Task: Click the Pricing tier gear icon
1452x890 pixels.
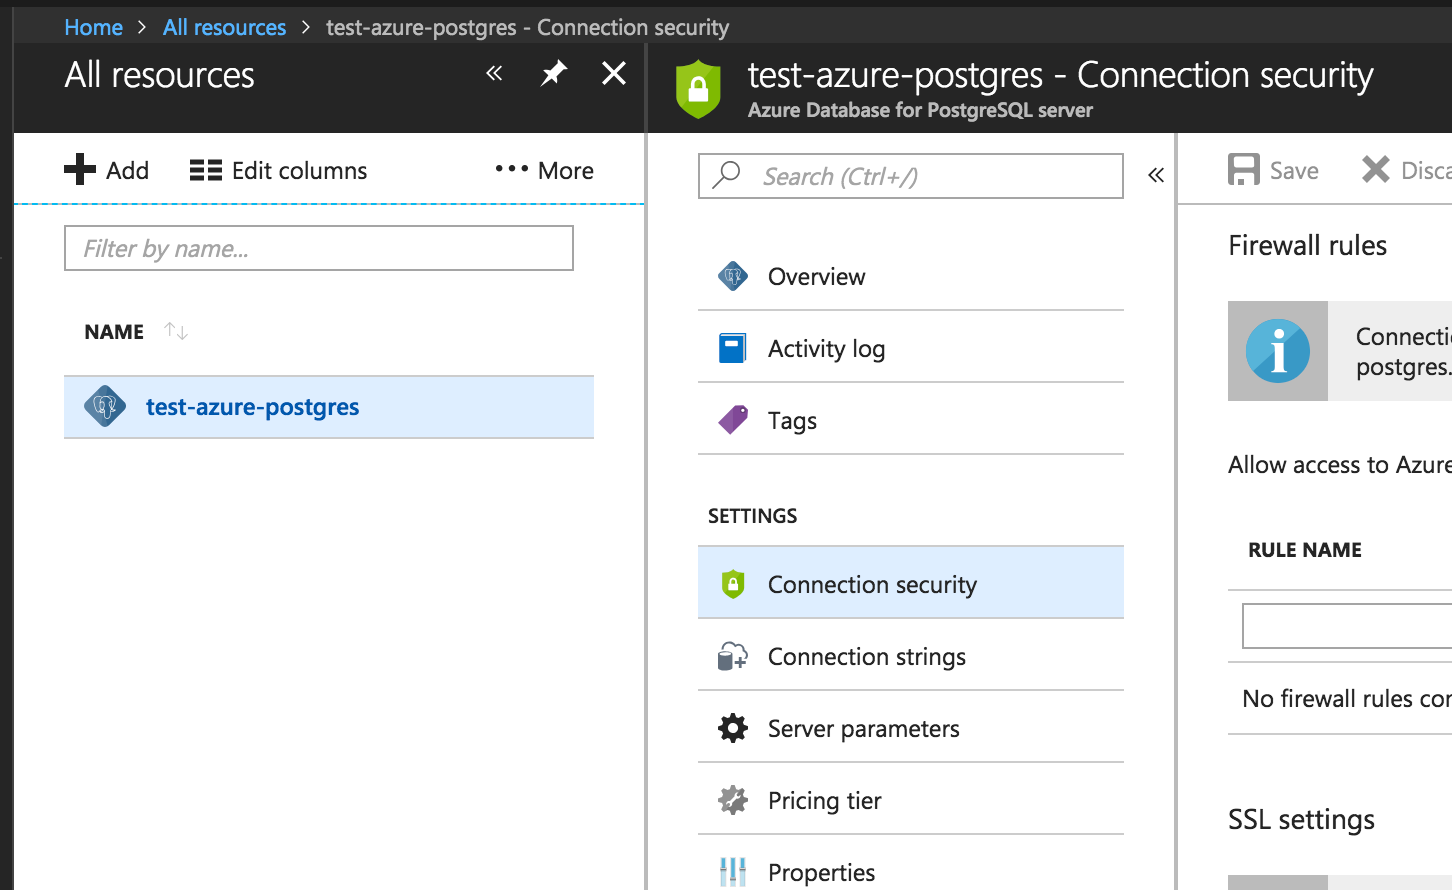Action: coord(733,800)
